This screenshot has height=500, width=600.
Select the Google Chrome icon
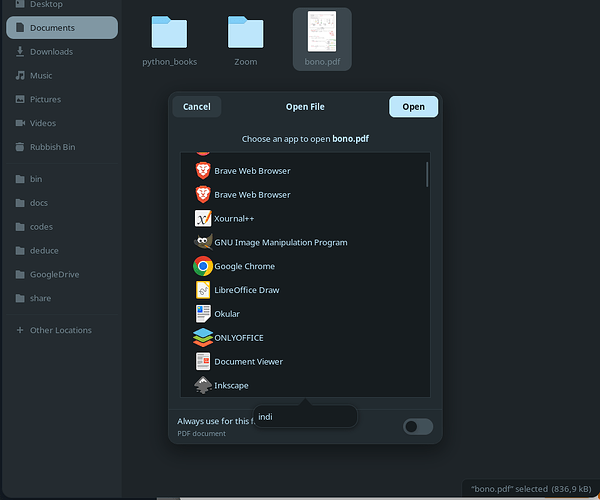[203, 266]
